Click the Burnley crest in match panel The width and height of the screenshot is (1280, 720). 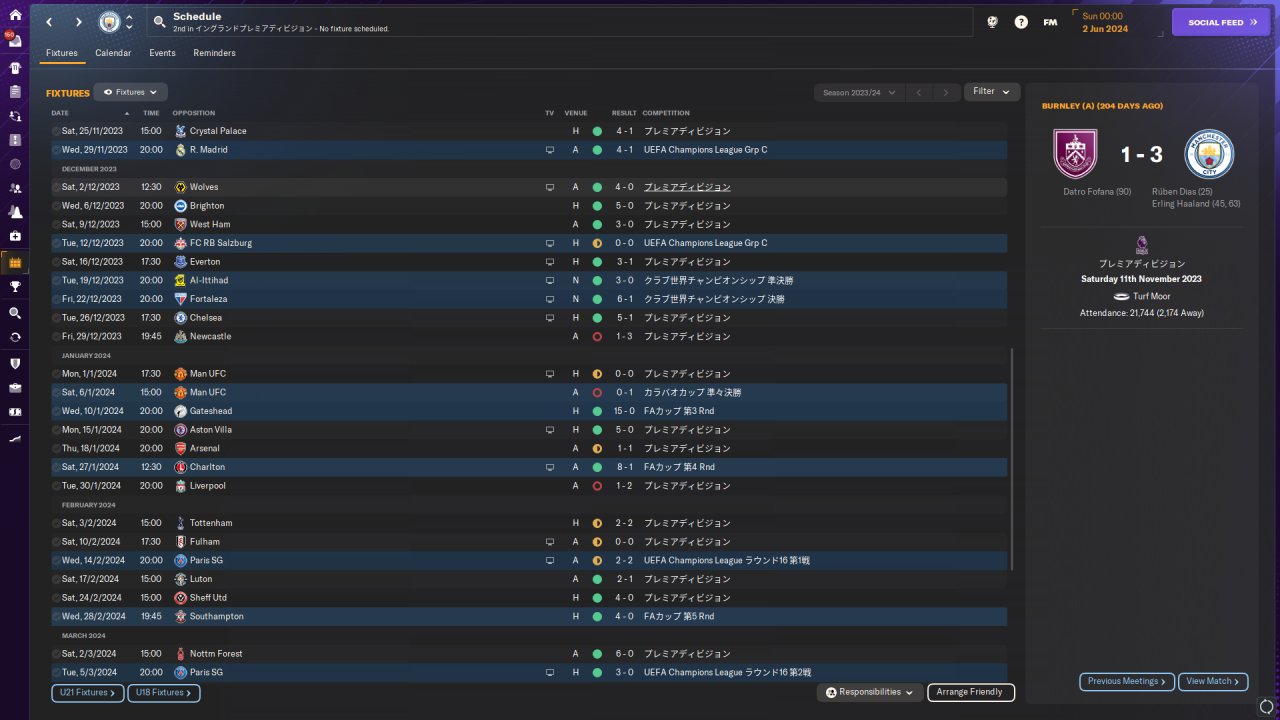tap(1076, 154)
